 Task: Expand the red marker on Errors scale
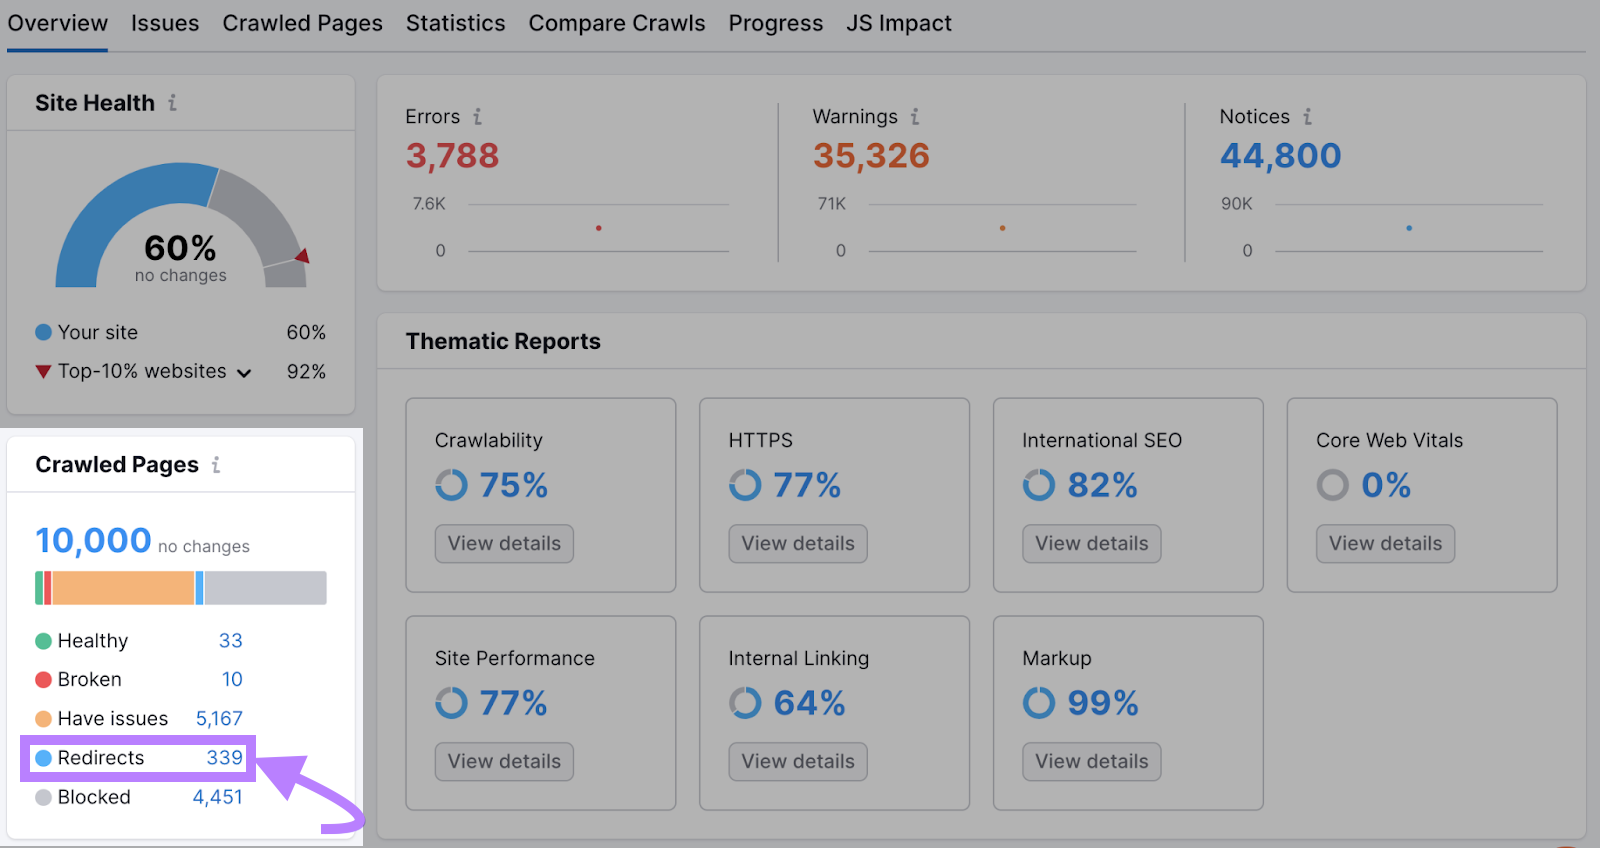tap(598, 227)
